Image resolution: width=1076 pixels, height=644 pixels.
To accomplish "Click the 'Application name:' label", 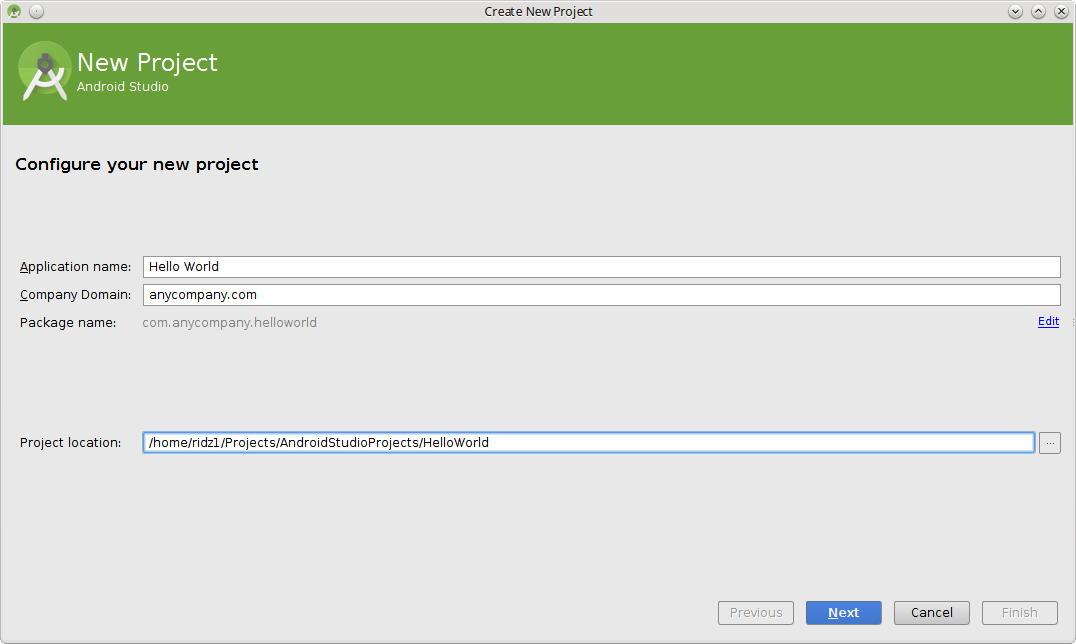I will point(75,266).
